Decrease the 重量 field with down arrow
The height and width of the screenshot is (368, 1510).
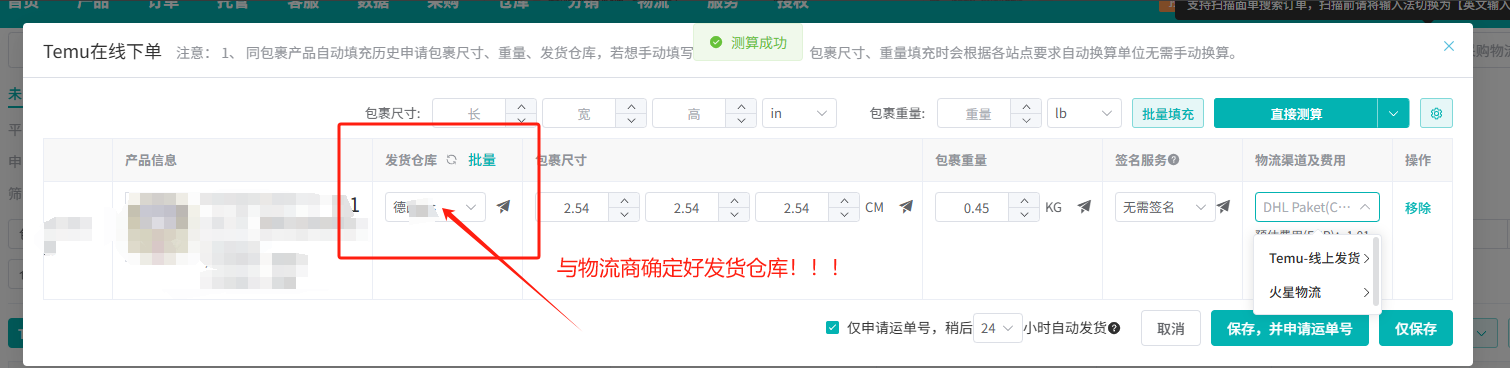click(1026, 121)
